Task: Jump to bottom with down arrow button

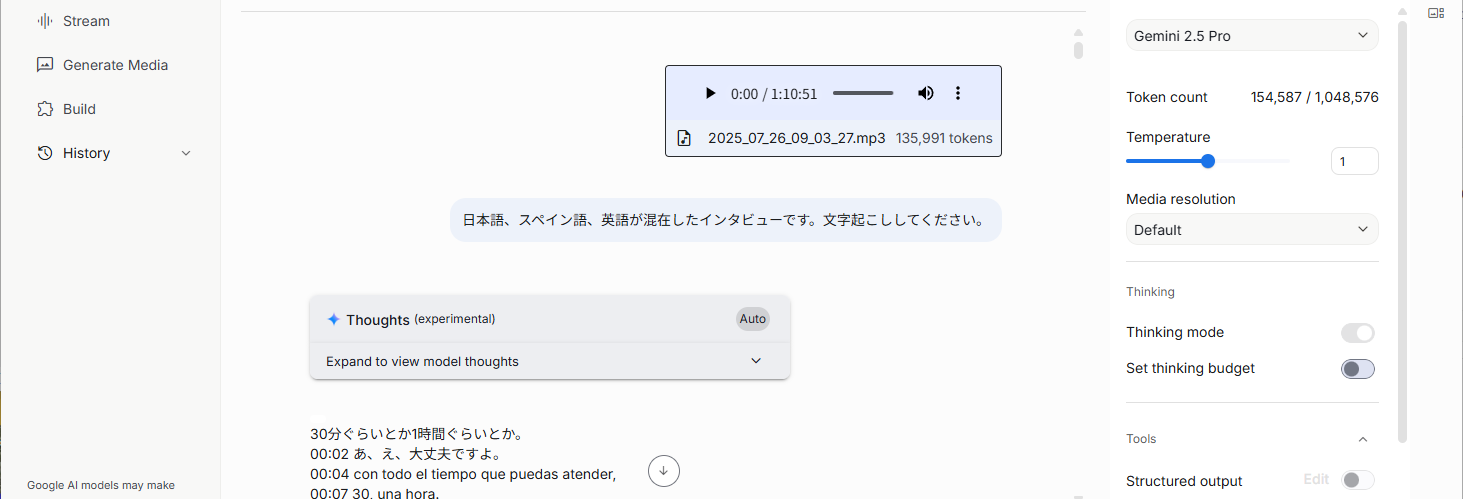Action: point(664,469)
